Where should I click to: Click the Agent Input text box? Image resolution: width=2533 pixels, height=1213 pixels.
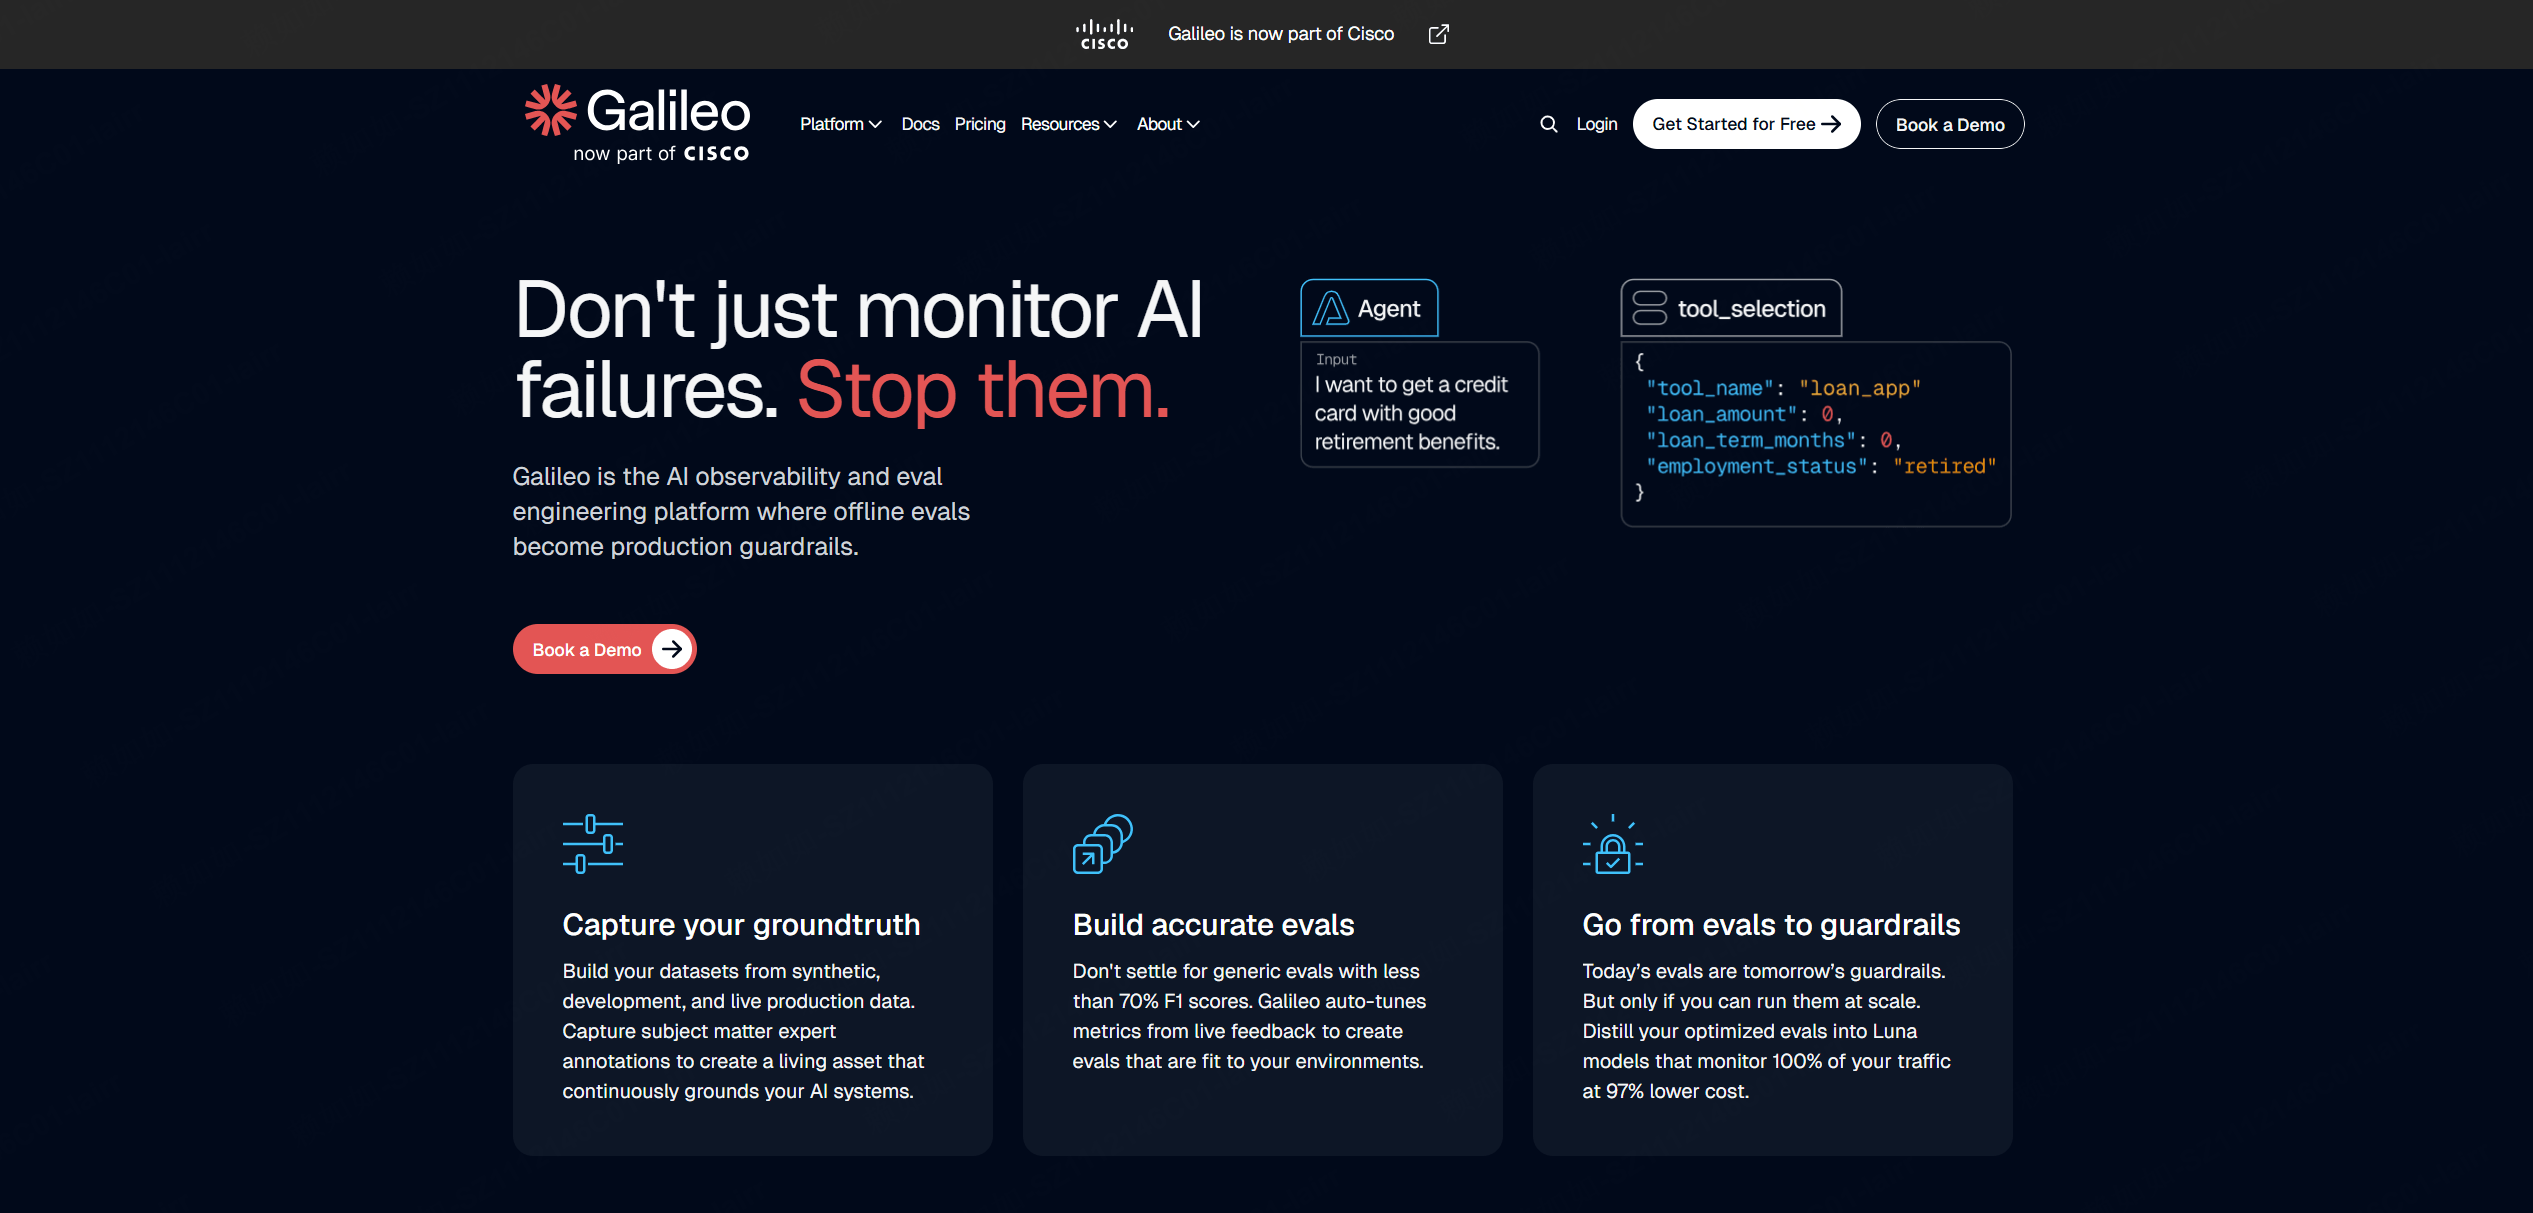tap(1419, 404)
